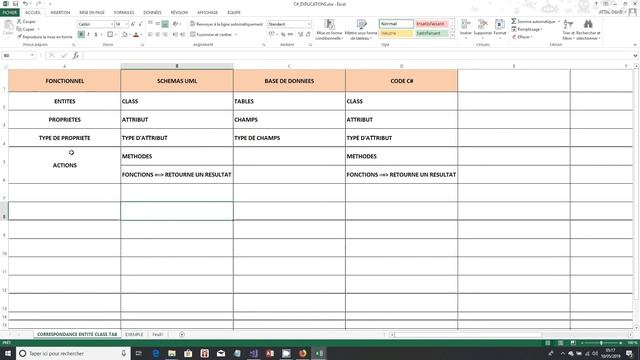The height and width of the screenshot is (360, 640).
Task: Click the Increase decimal icon
Action: pyautogui.click(x=300, y=35)
